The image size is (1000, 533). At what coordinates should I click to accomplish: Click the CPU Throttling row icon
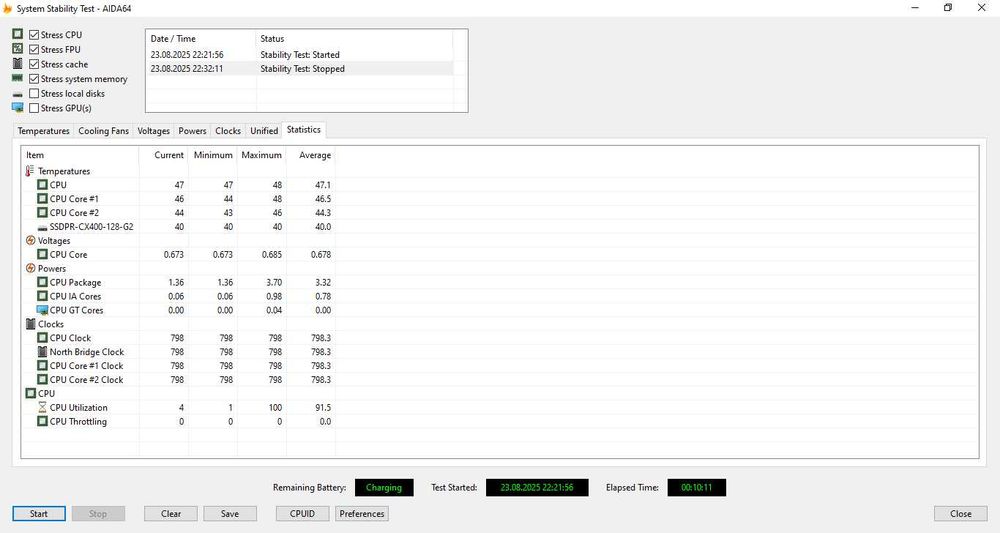(x=43, y=421)
